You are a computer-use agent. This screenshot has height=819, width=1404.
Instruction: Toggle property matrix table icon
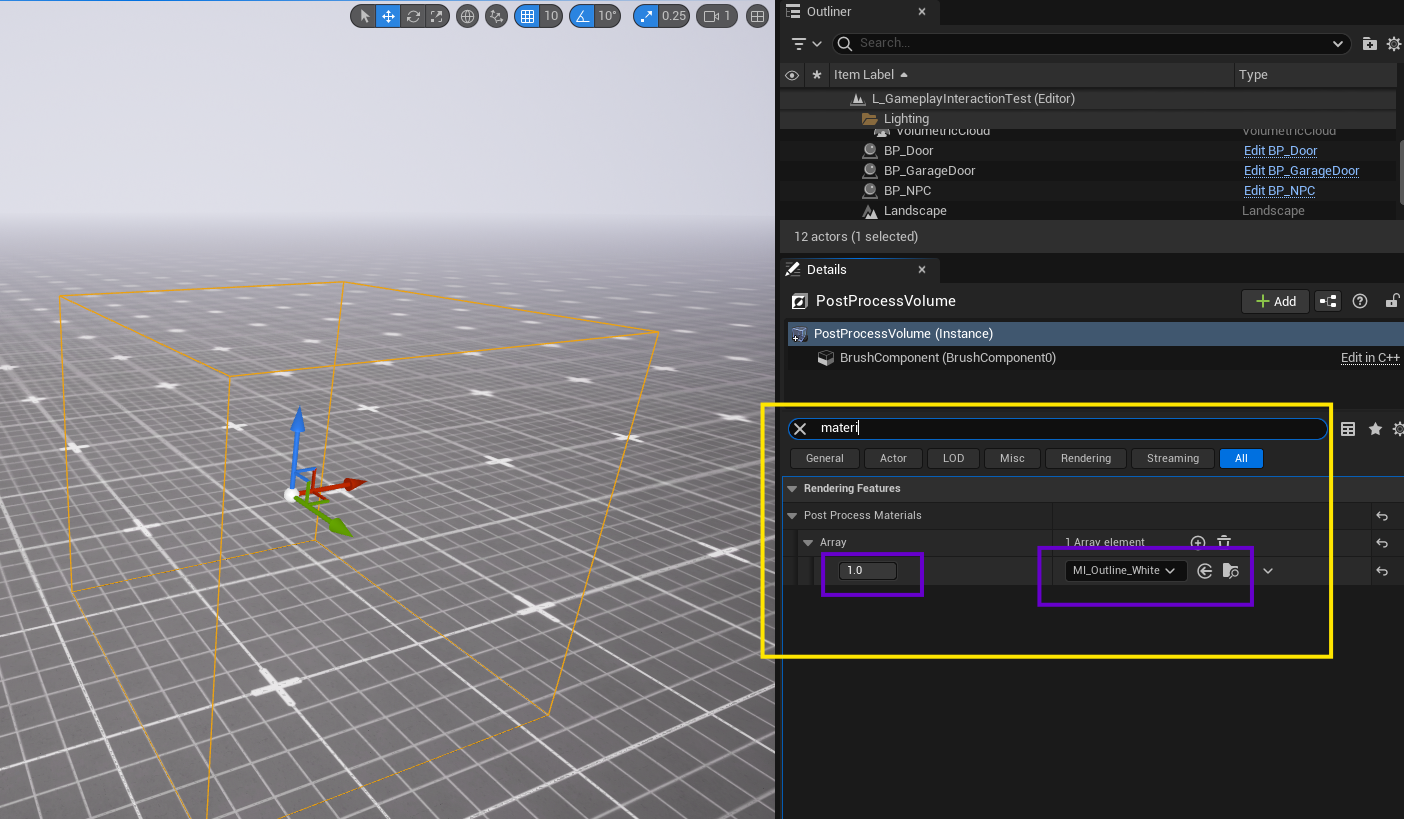[x=1348, y=429]
